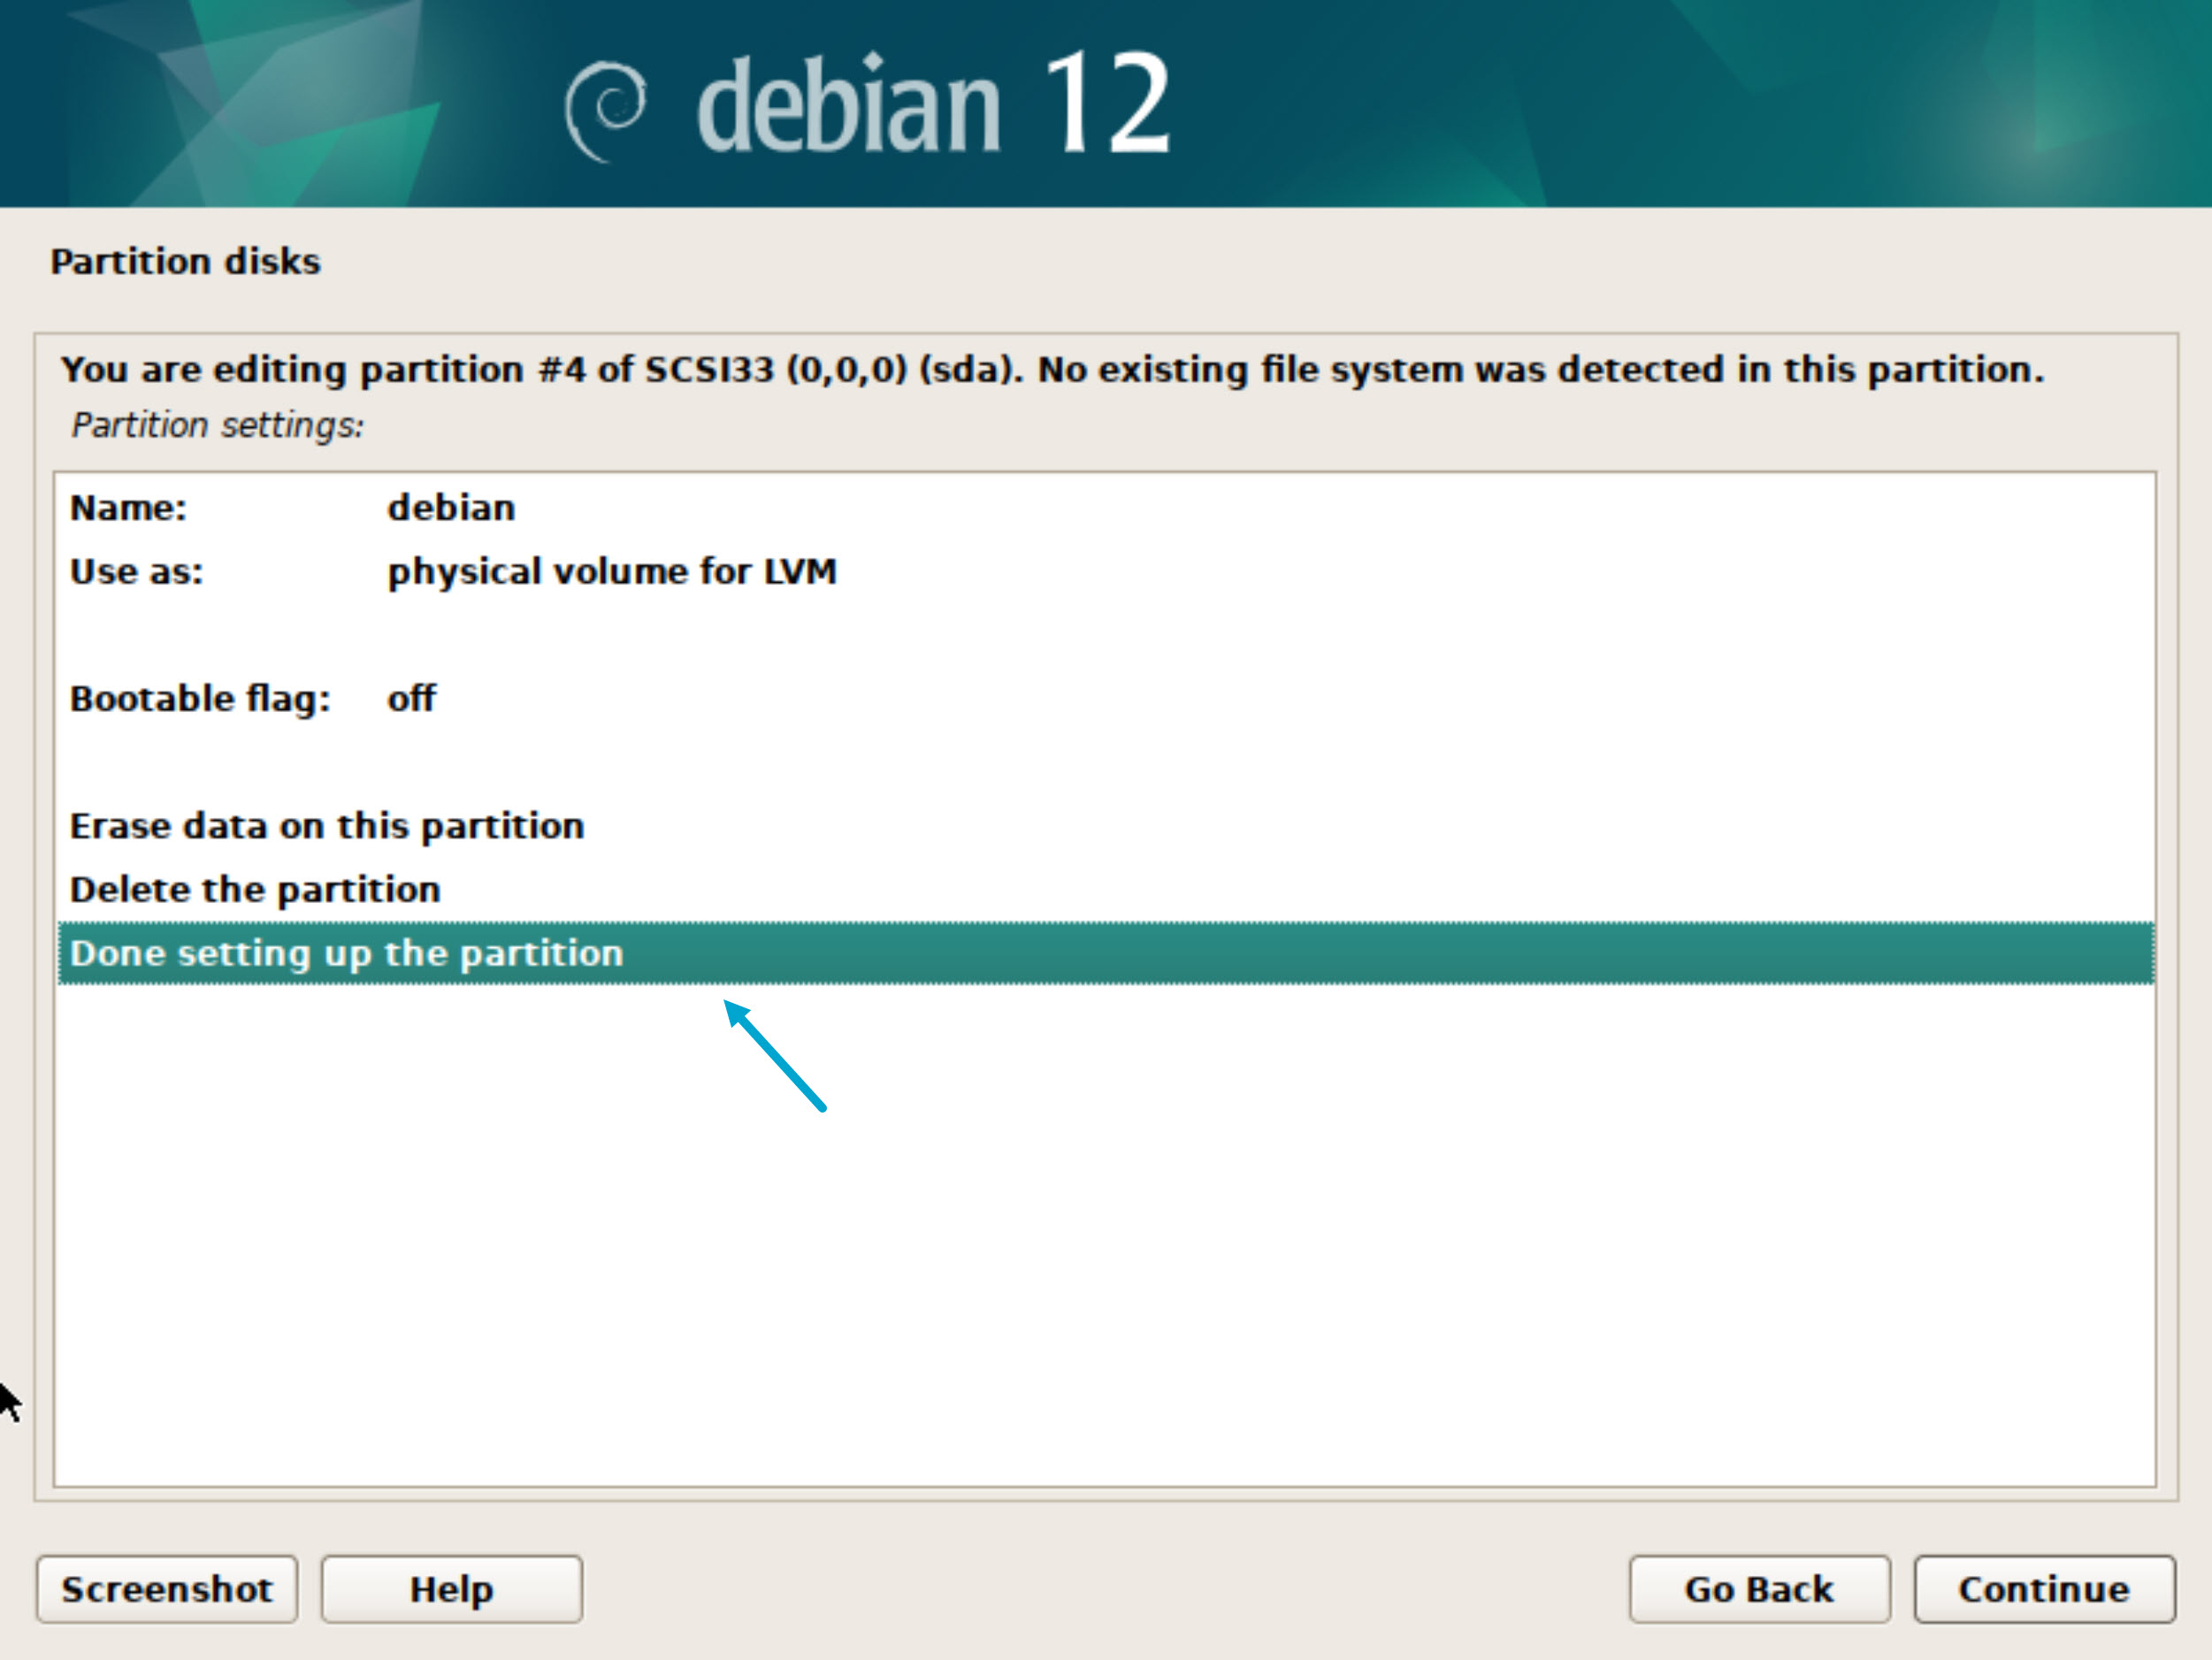The height and width of the screenshot is (1660, 2212).
Task: Select the 'Name:' label in settings list
Action: pos(128,508)
